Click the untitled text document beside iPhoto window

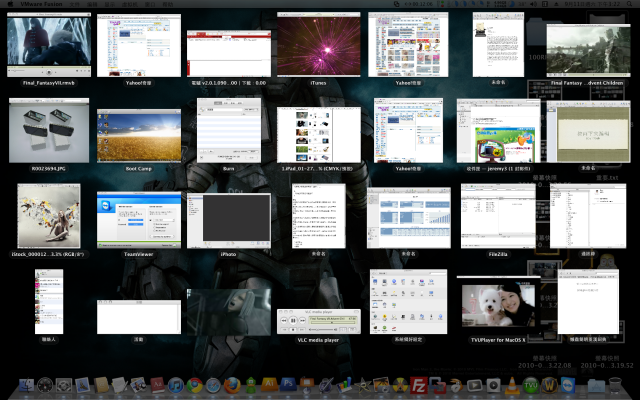(319, 216)
